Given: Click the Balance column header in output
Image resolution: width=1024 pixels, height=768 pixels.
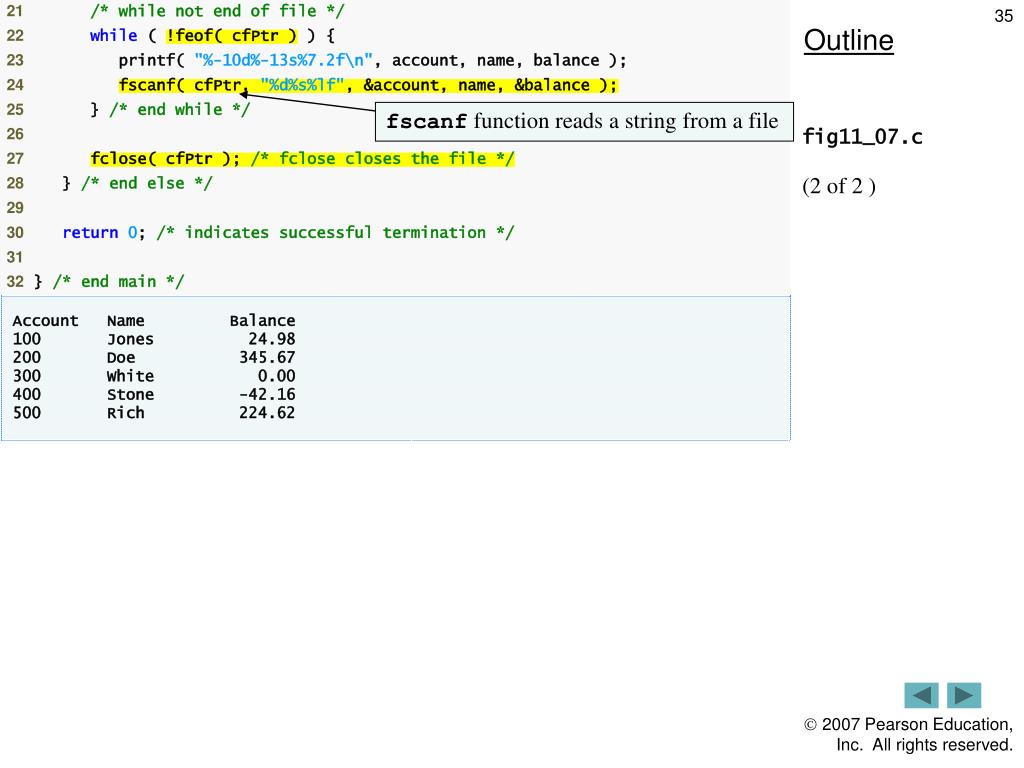Looking at the screenshot, I should click(262, 321).
